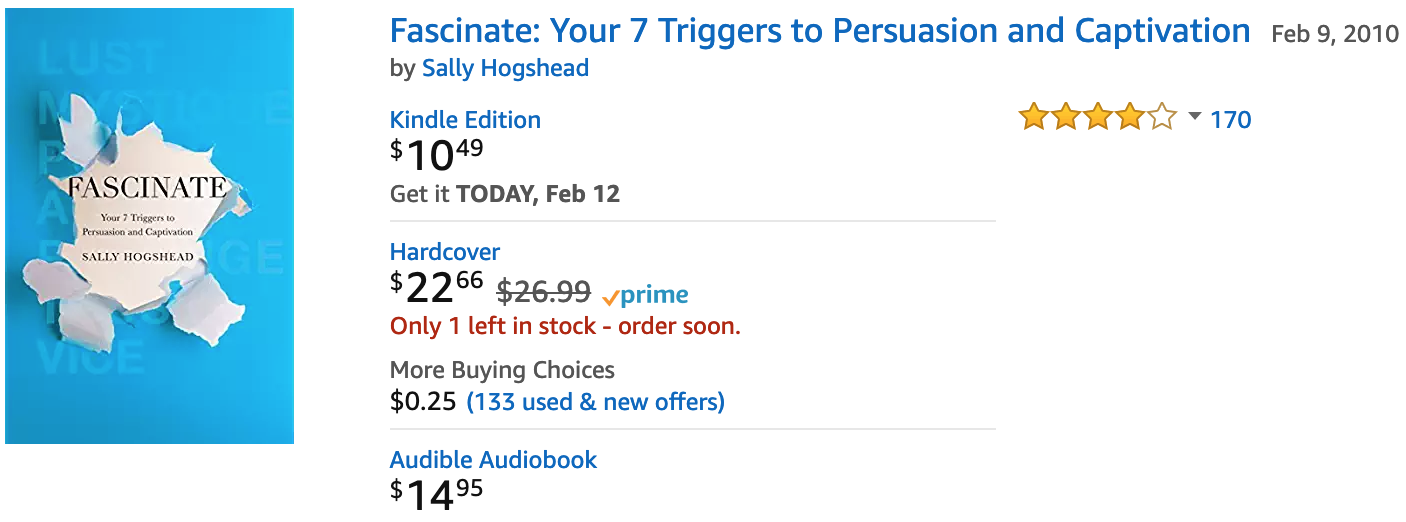Click the More Buying Choices label

502,371
